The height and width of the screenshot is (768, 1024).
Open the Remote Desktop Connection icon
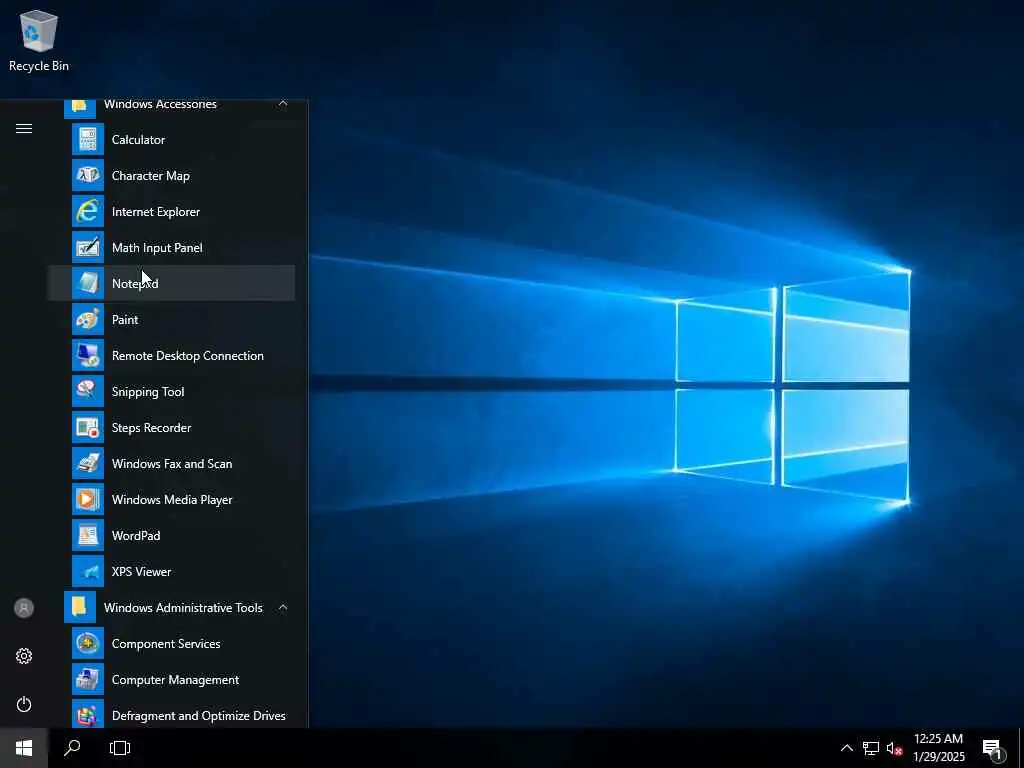pos(88,355)
